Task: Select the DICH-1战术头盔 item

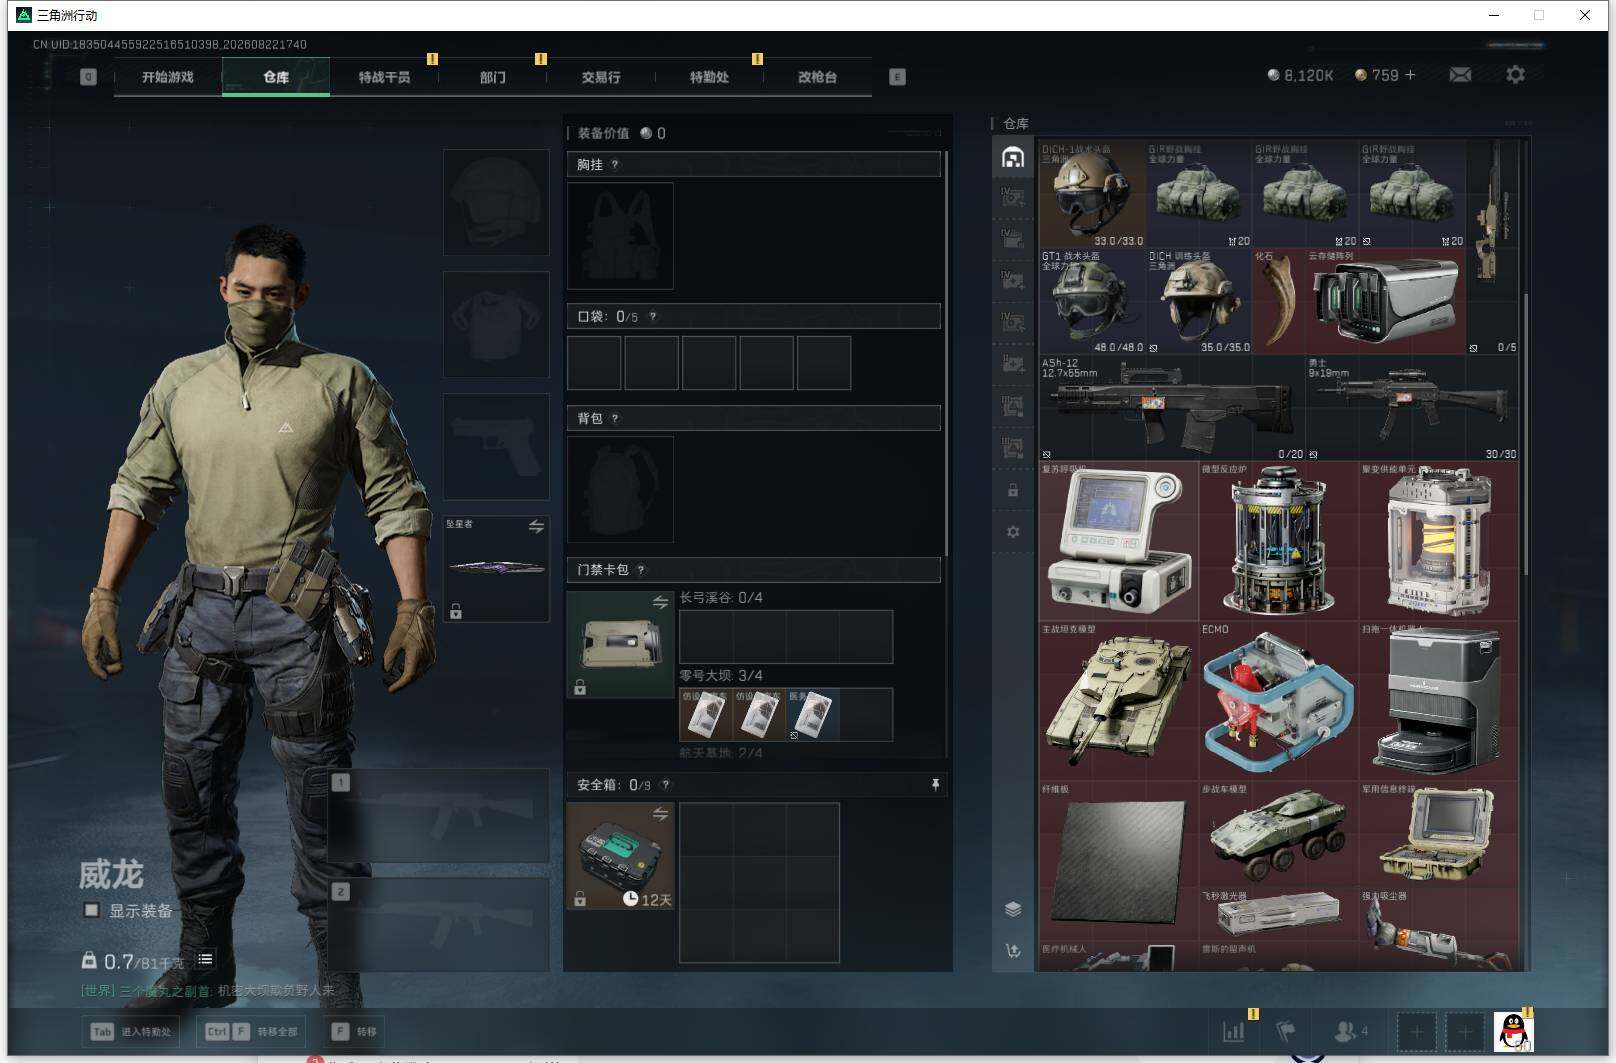Action: (x=1092, y=195)
